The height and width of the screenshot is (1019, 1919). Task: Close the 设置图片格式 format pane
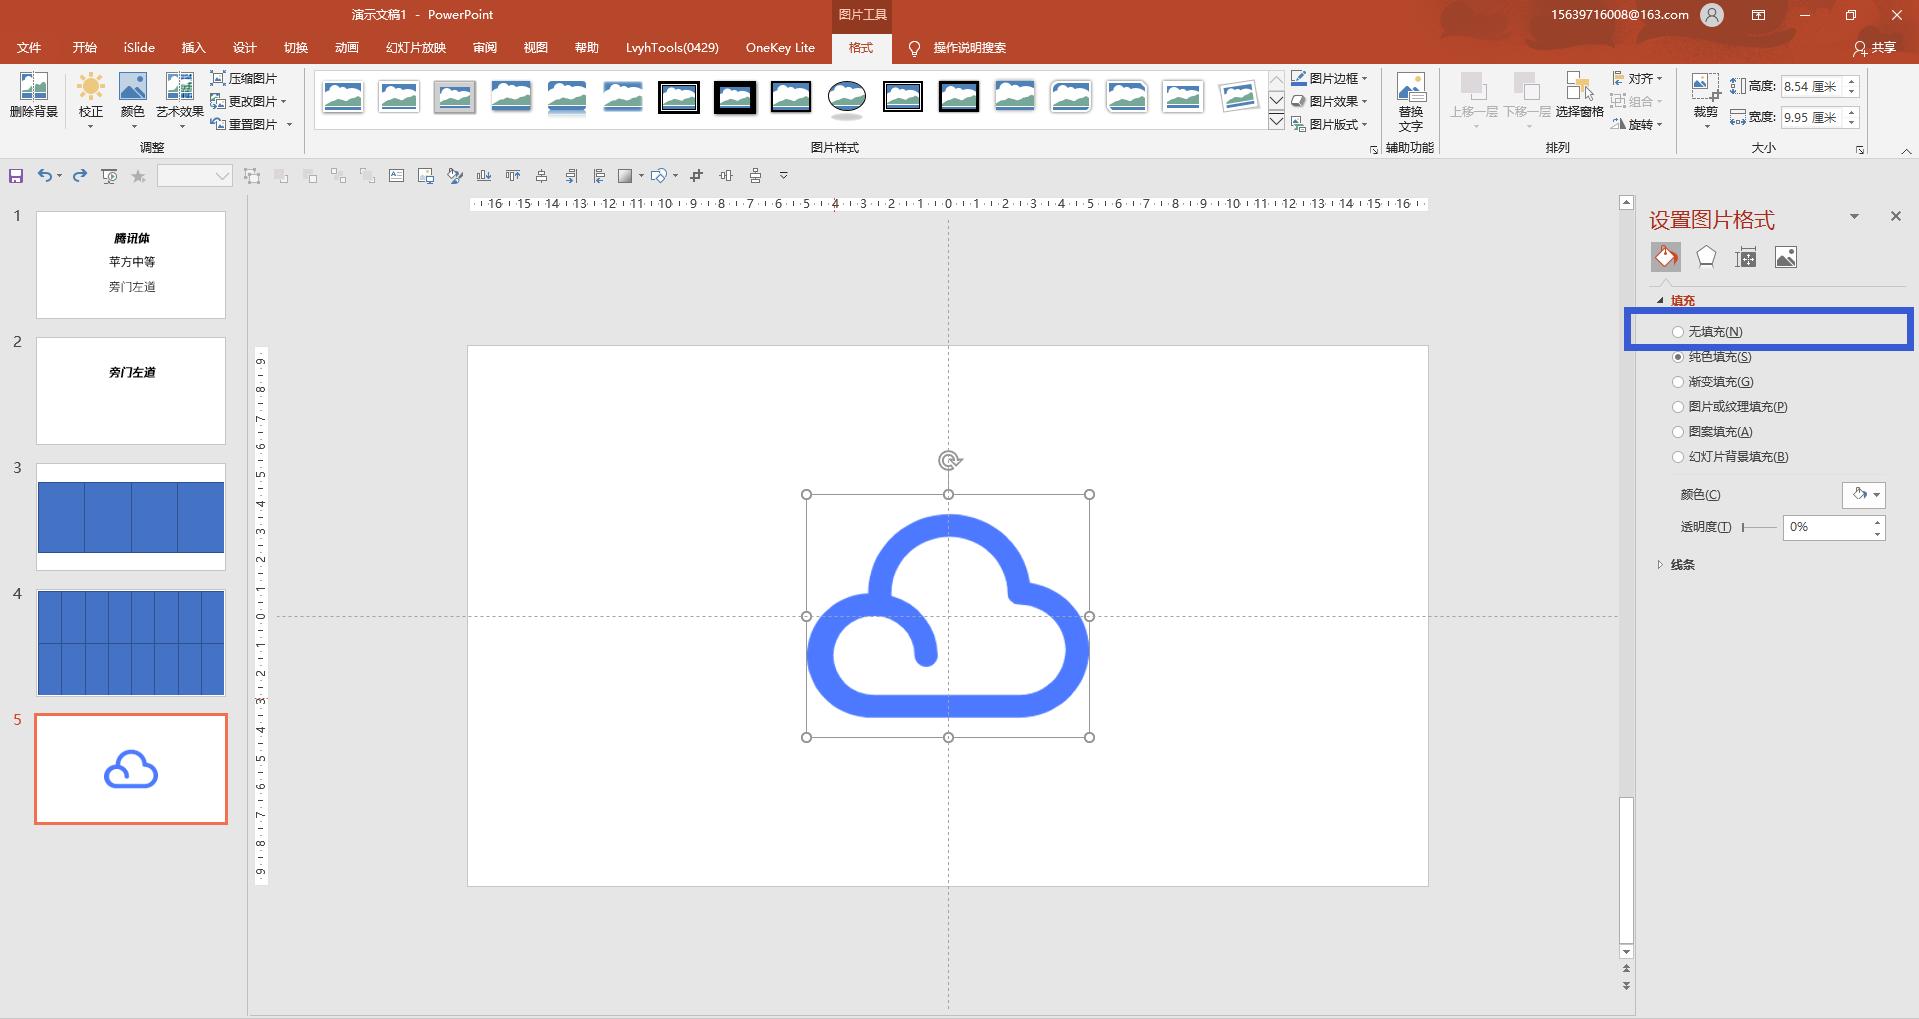click(x=1895, y=216)
